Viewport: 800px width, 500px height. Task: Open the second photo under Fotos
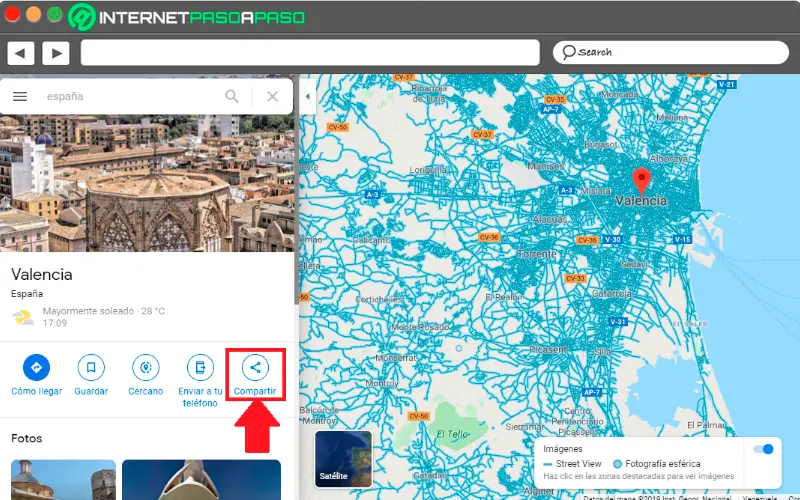[x=202, y=480]
